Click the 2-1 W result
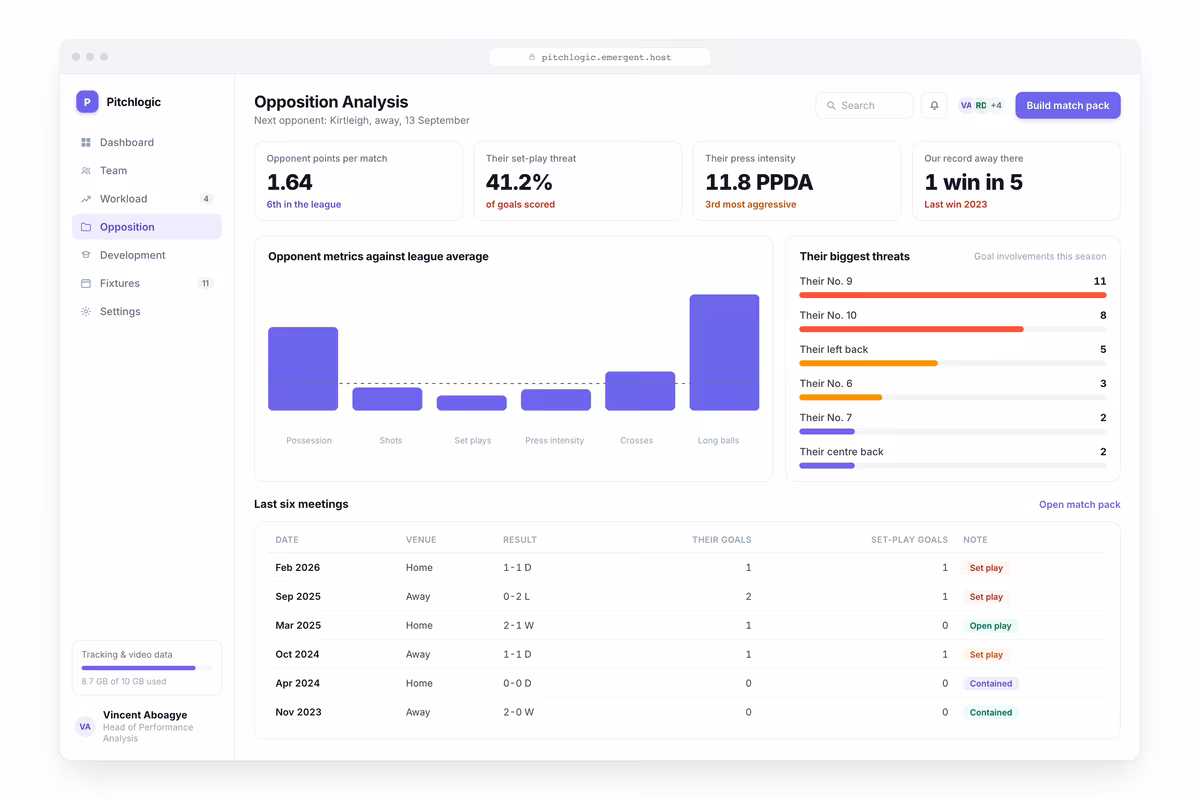Viewport: 1200px width, 800px height. 518,626
